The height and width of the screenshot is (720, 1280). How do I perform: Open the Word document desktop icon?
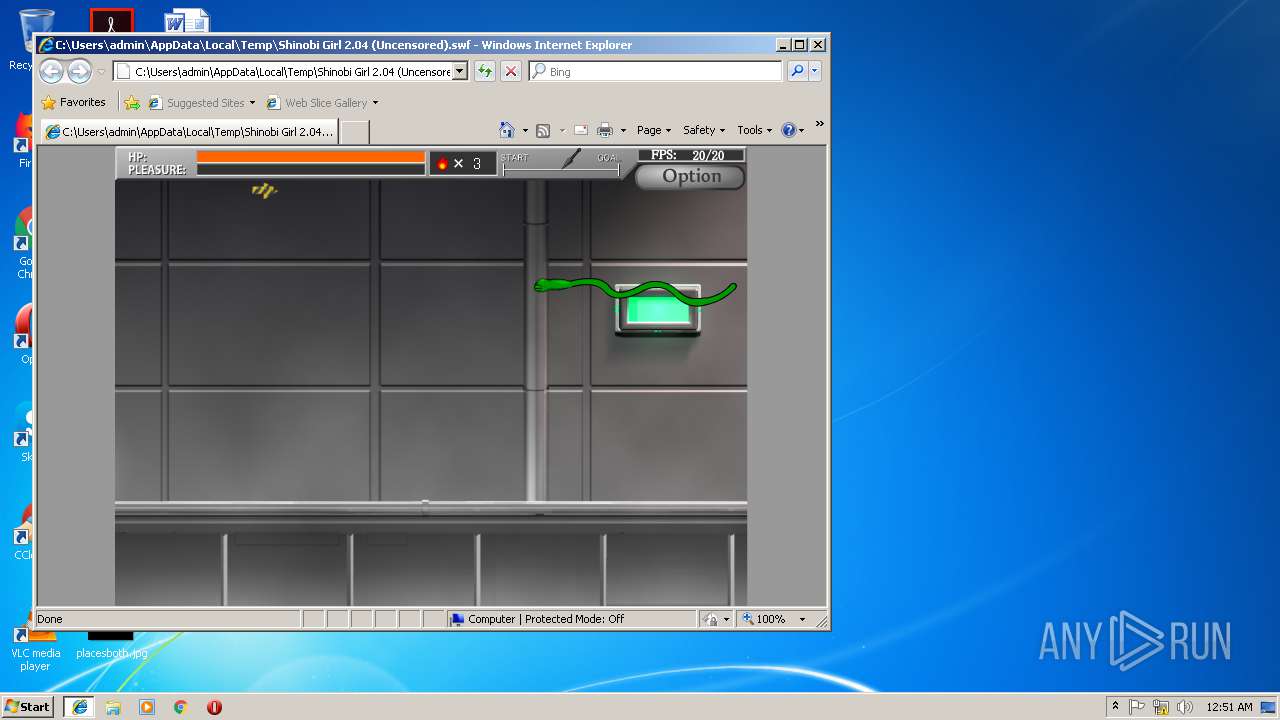point(186,20)
